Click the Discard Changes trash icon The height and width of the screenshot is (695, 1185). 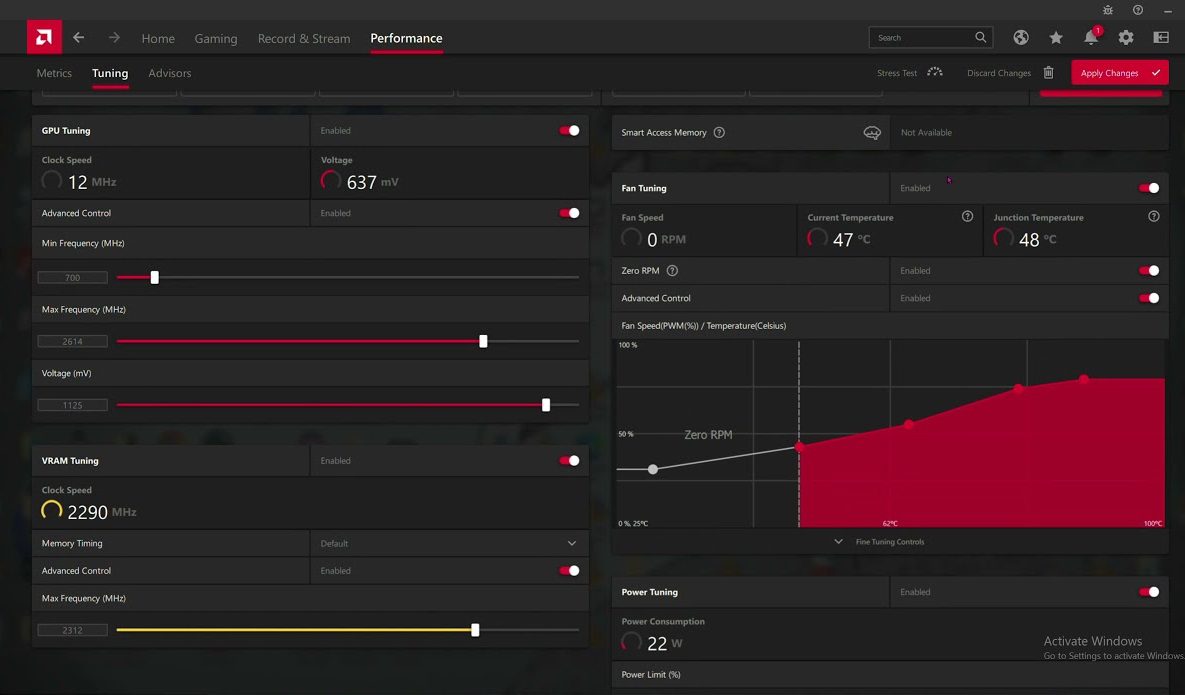coord(1048,73)
